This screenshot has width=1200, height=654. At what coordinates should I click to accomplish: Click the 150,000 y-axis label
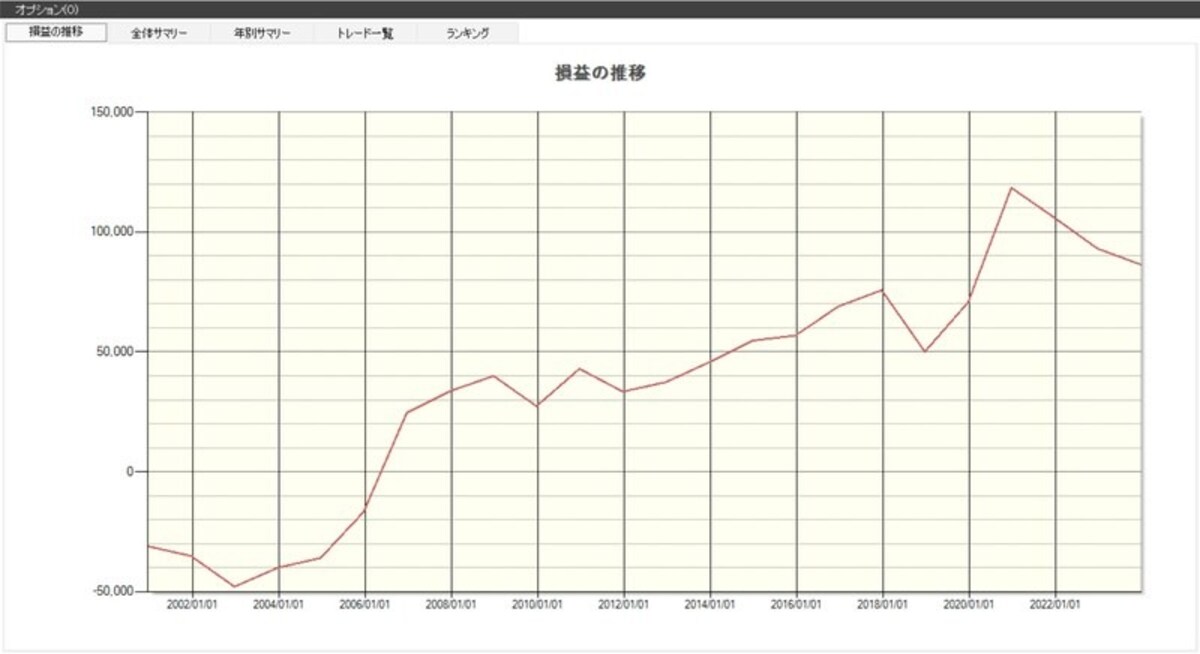click(x=112, y=112)
